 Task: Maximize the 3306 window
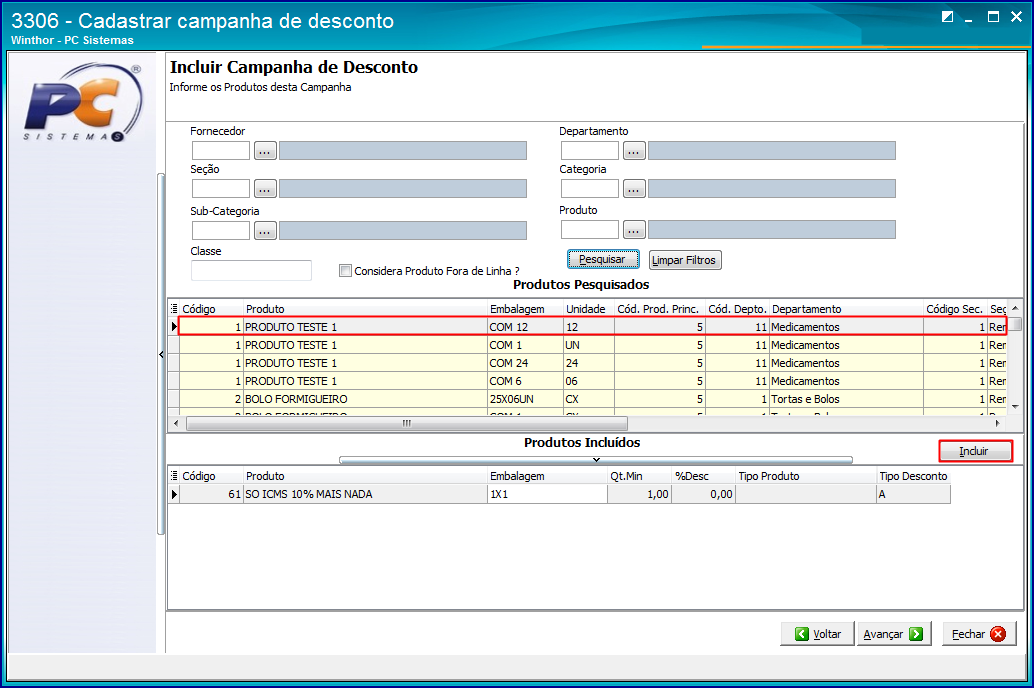coord(993,17)
